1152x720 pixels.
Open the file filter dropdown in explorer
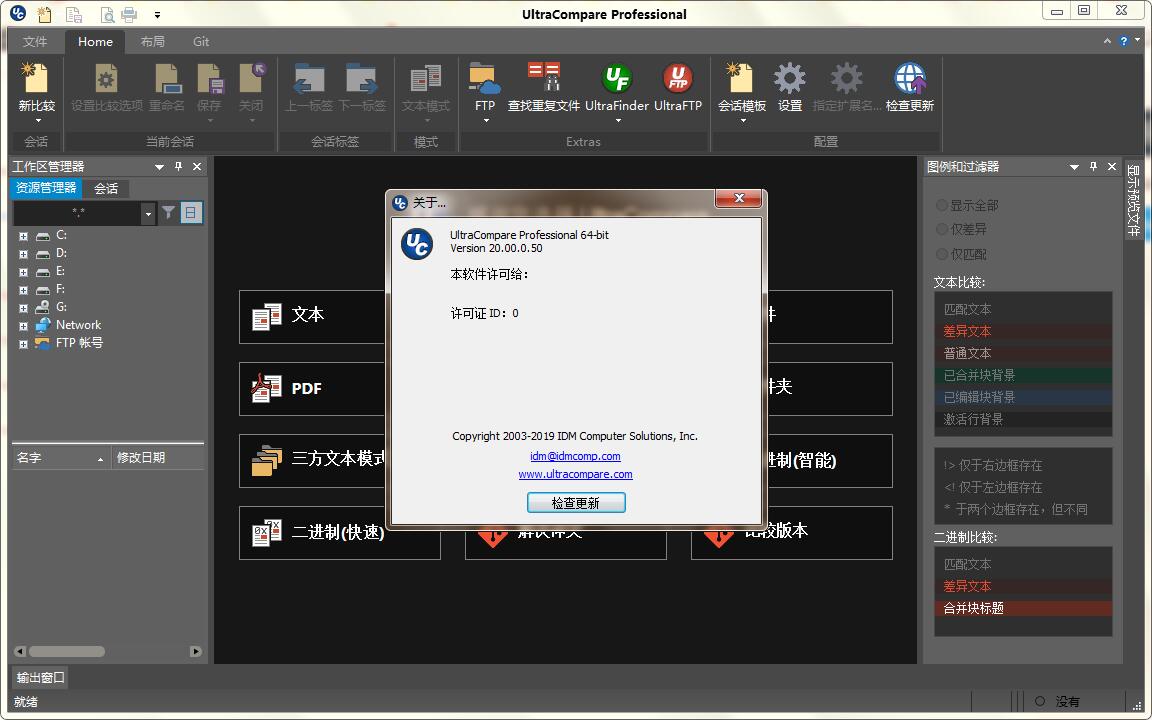point(149,213)
